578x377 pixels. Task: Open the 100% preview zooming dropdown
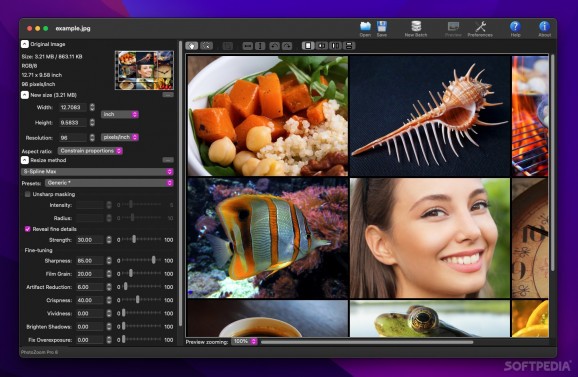pos(244,342)
